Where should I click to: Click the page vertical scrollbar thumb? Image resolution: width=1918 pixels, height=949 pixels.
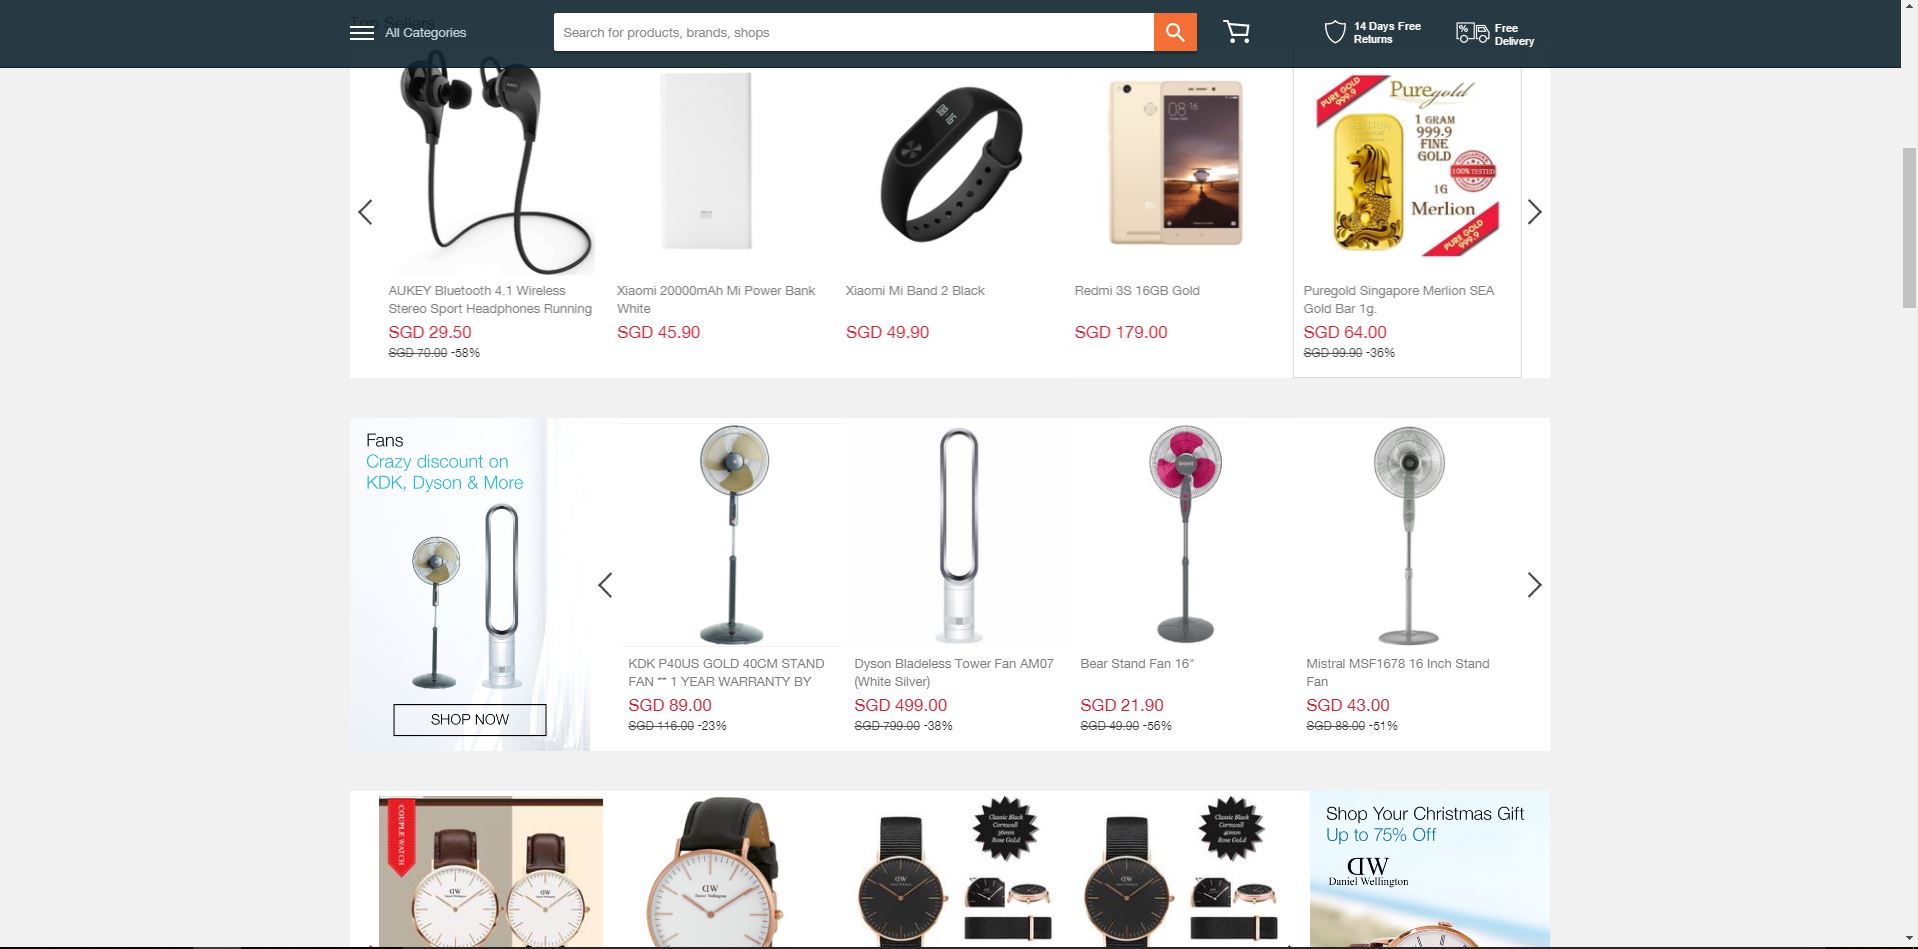pos(1909,227)
